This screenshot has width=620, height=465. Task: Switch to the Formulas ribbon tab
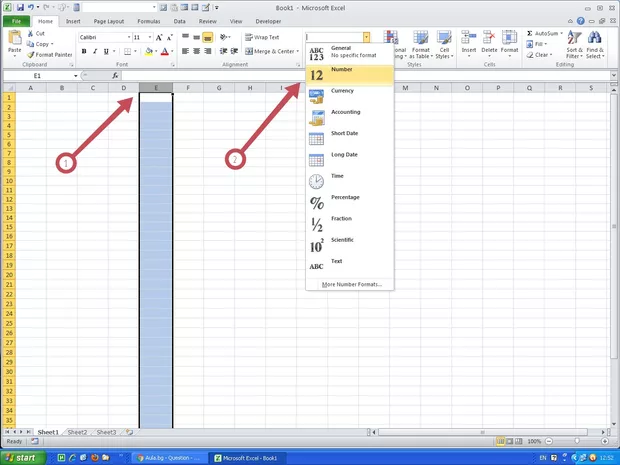tap(149, 21)
